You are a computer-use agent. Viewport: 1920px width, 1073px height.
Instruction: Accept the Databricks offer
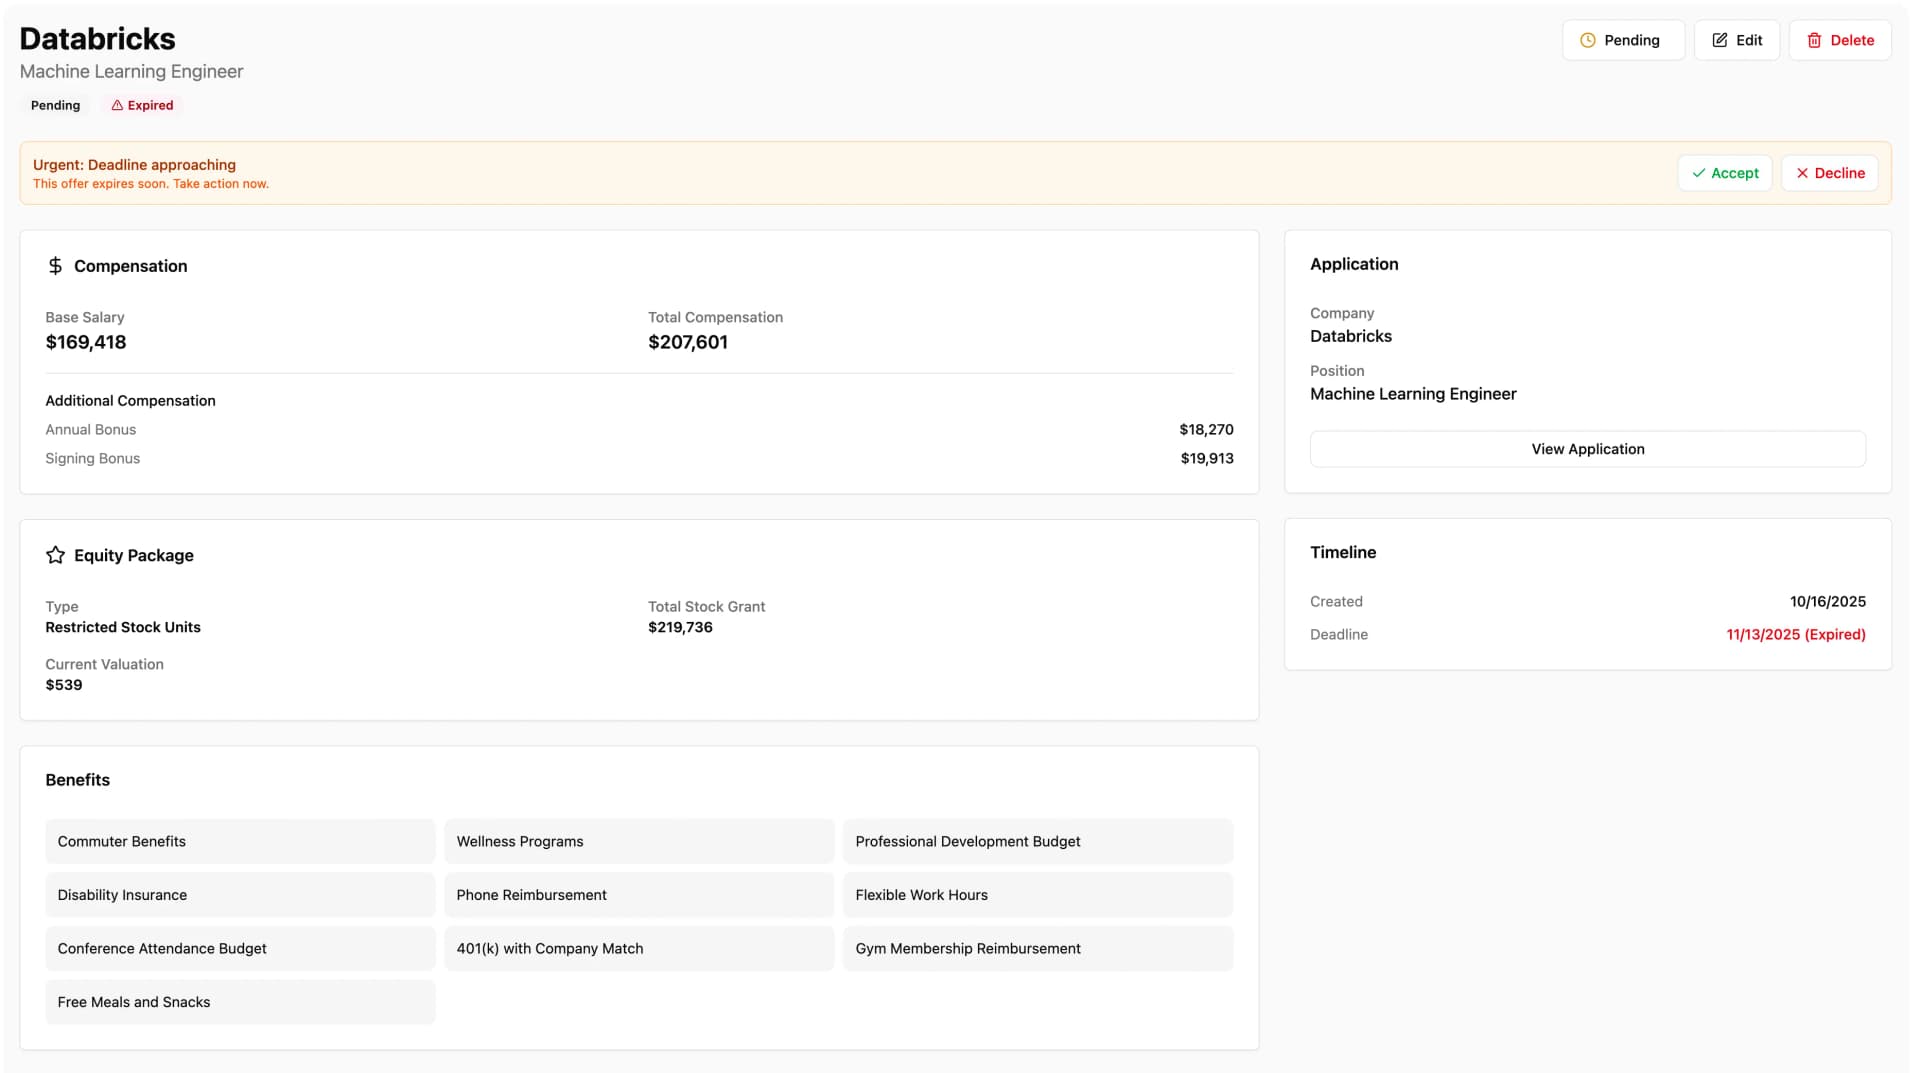(1725, 173)
